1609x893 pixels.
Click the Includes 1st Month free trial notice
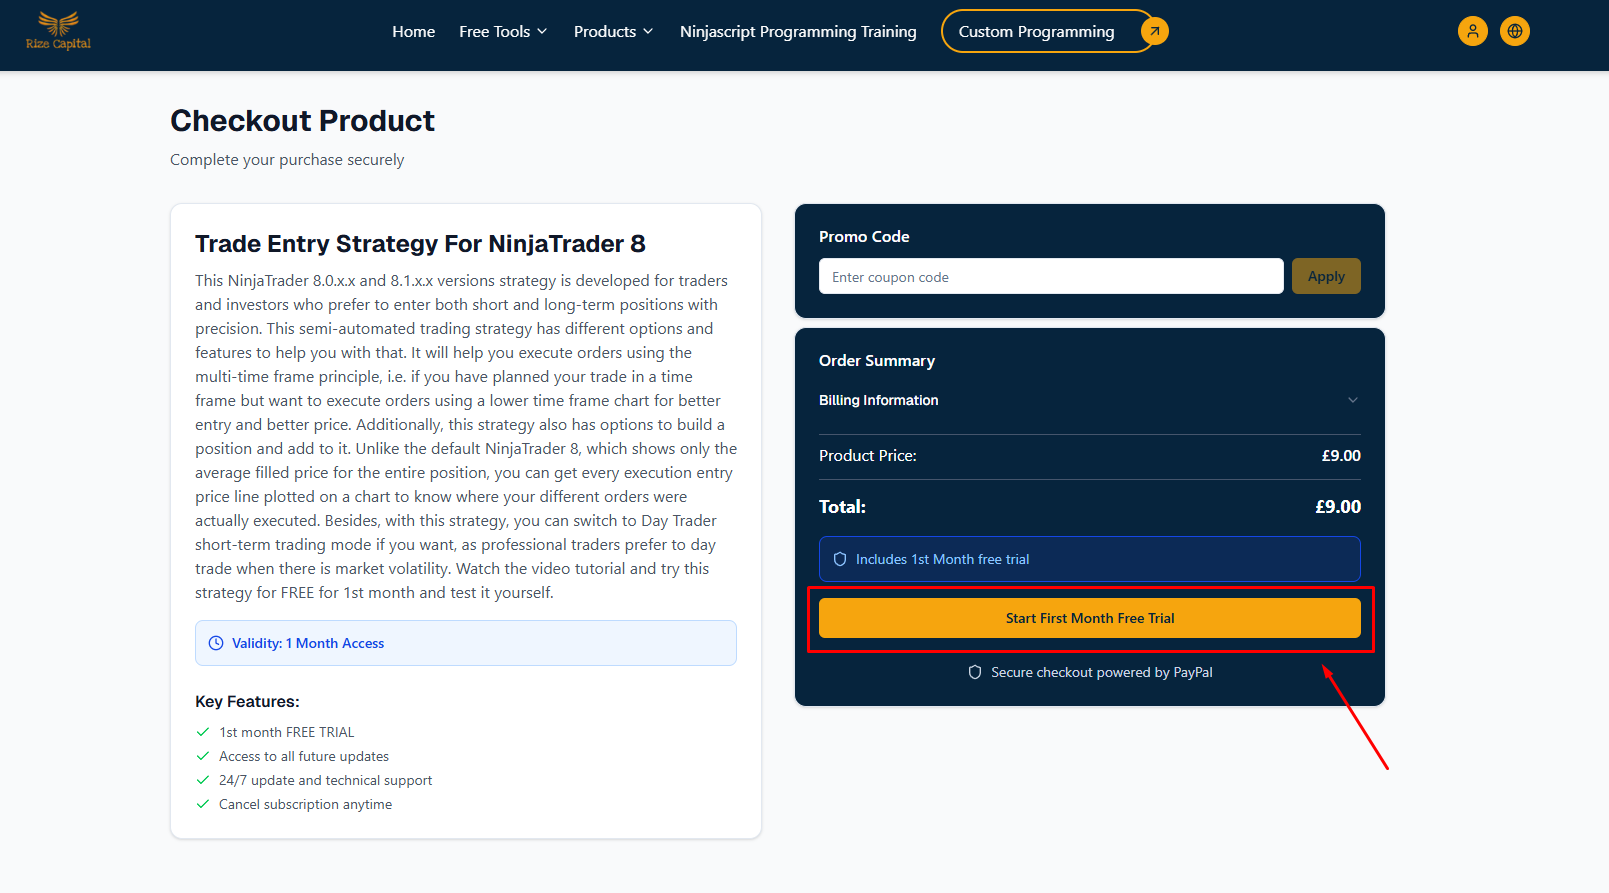pos(1090,559)
